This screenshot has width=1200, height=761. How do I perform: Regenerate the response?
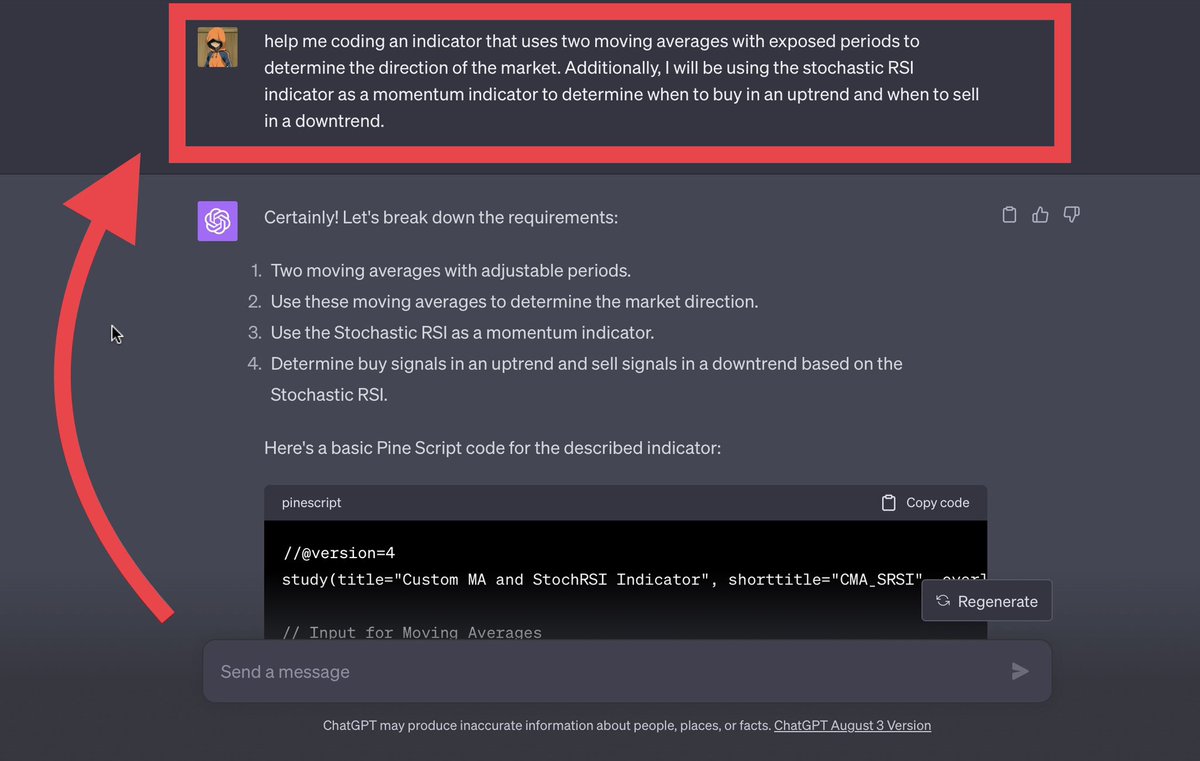pos(987,601)
